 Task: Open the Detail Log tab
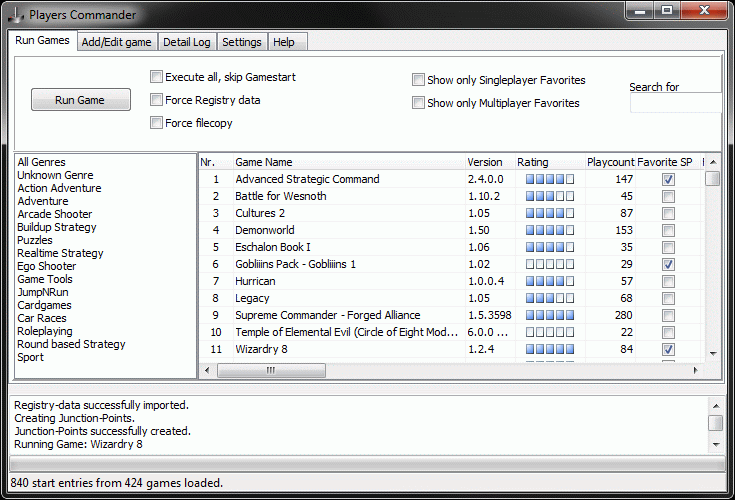click(187, 42)
